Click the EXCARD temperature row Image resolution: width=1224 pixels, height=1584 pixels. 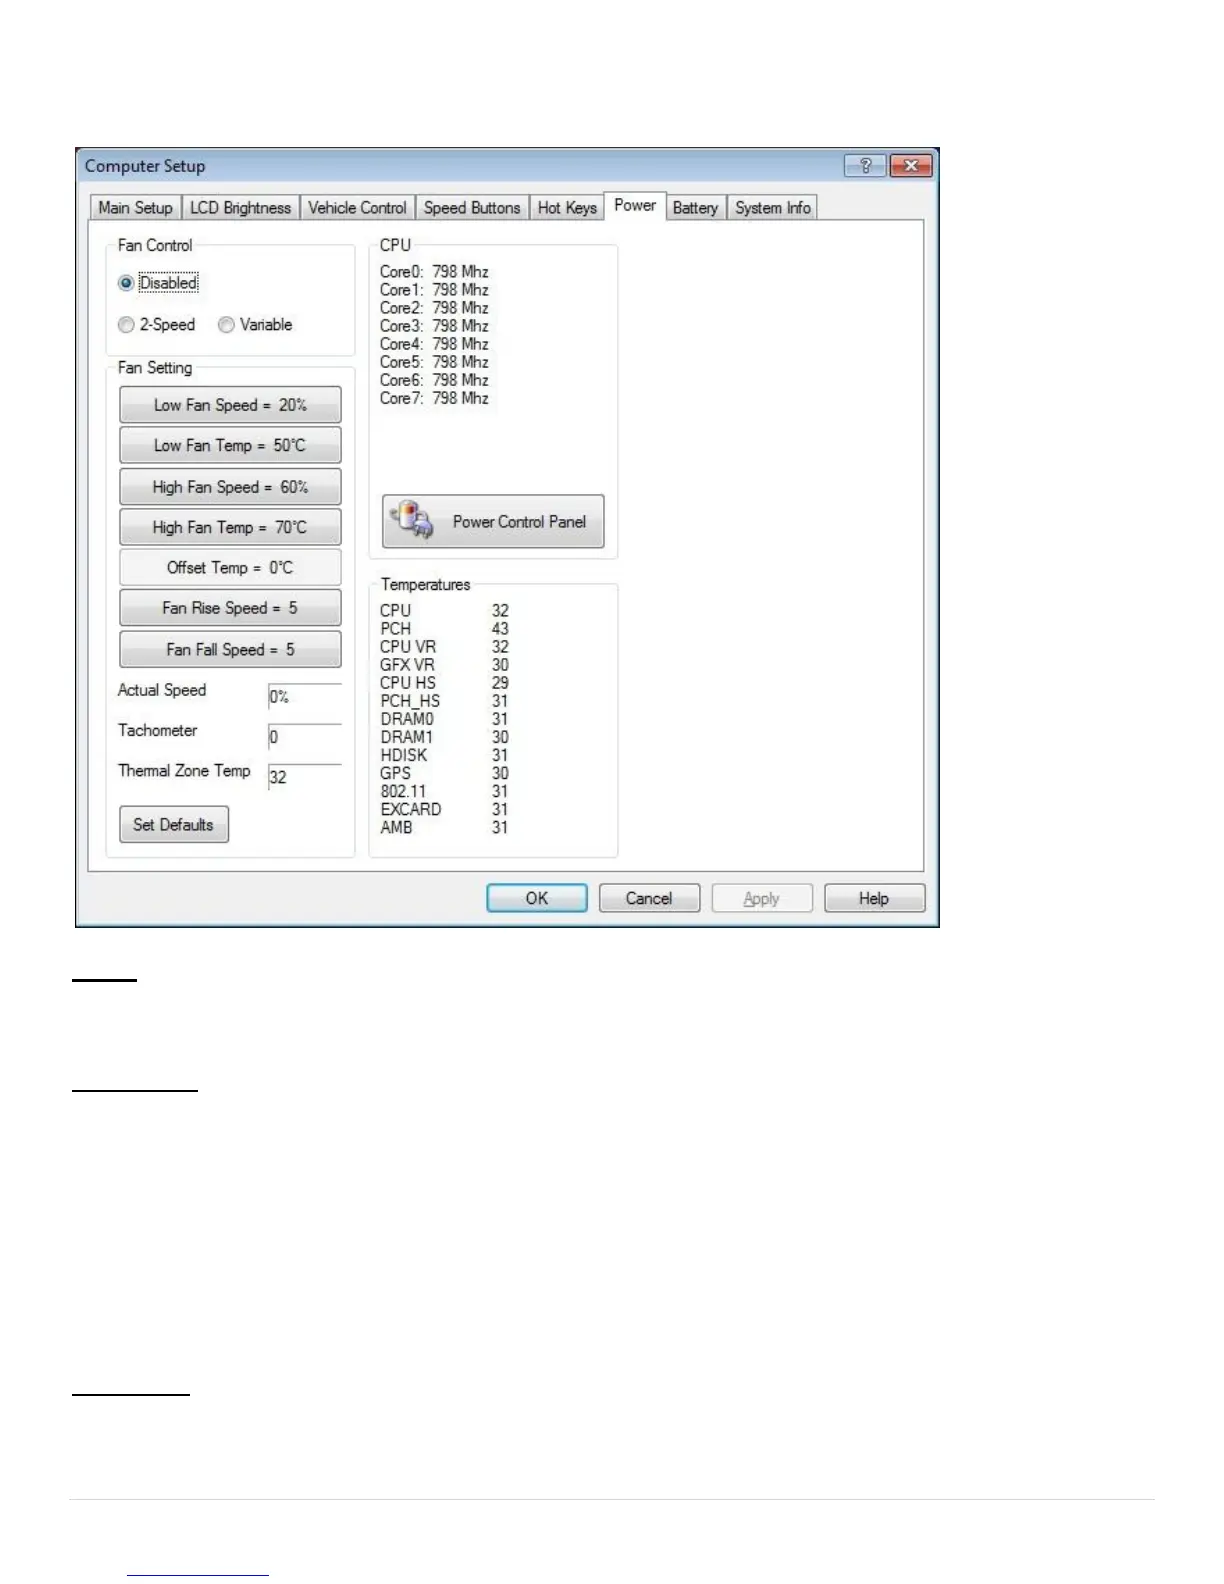(x=444, y=809)
